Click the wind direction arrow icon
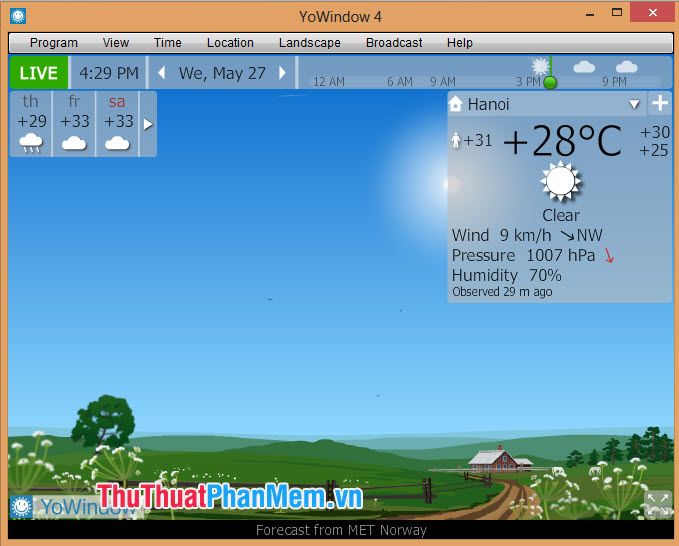 (x=567, y=236)
